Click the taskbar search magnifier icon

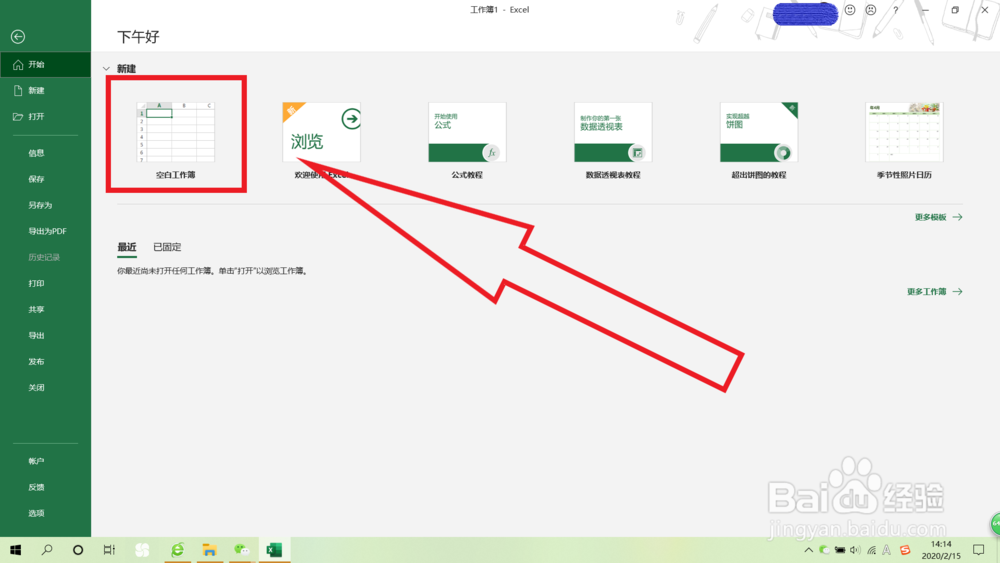coord(47,550)
